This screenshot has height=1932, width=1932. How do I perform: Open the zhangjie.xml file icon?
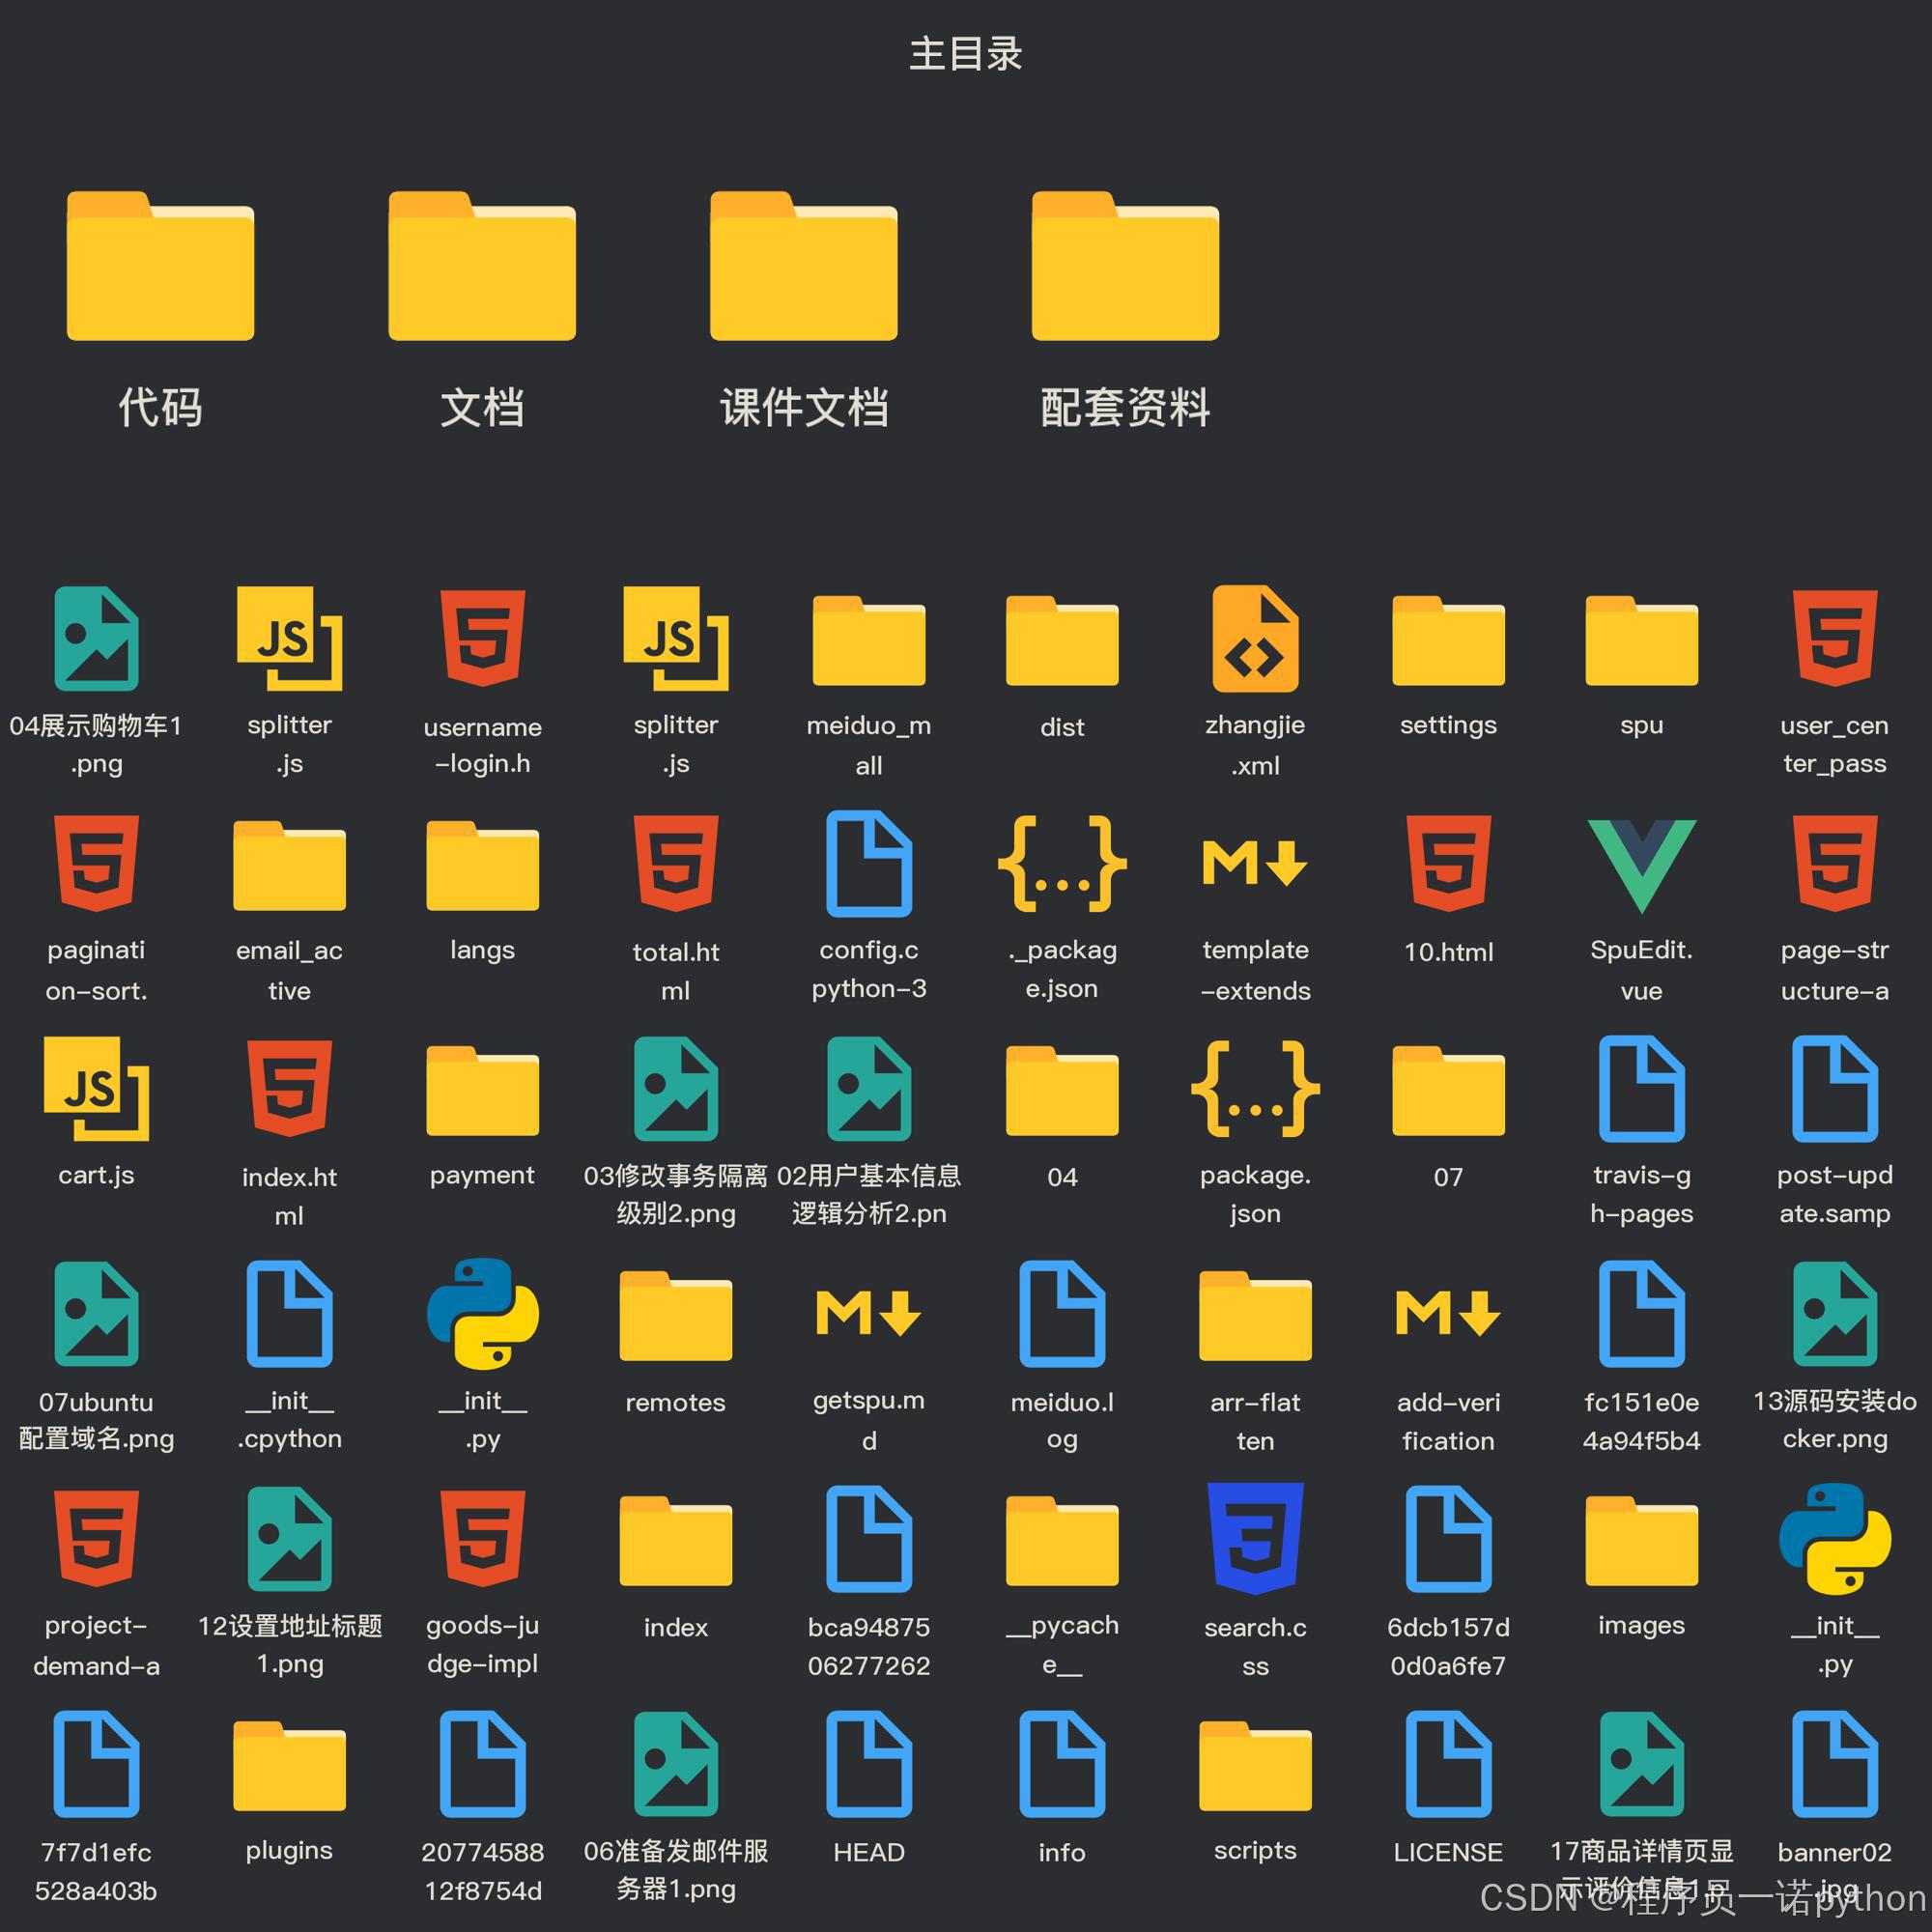pyautogui.click(x=1255, y=640)
